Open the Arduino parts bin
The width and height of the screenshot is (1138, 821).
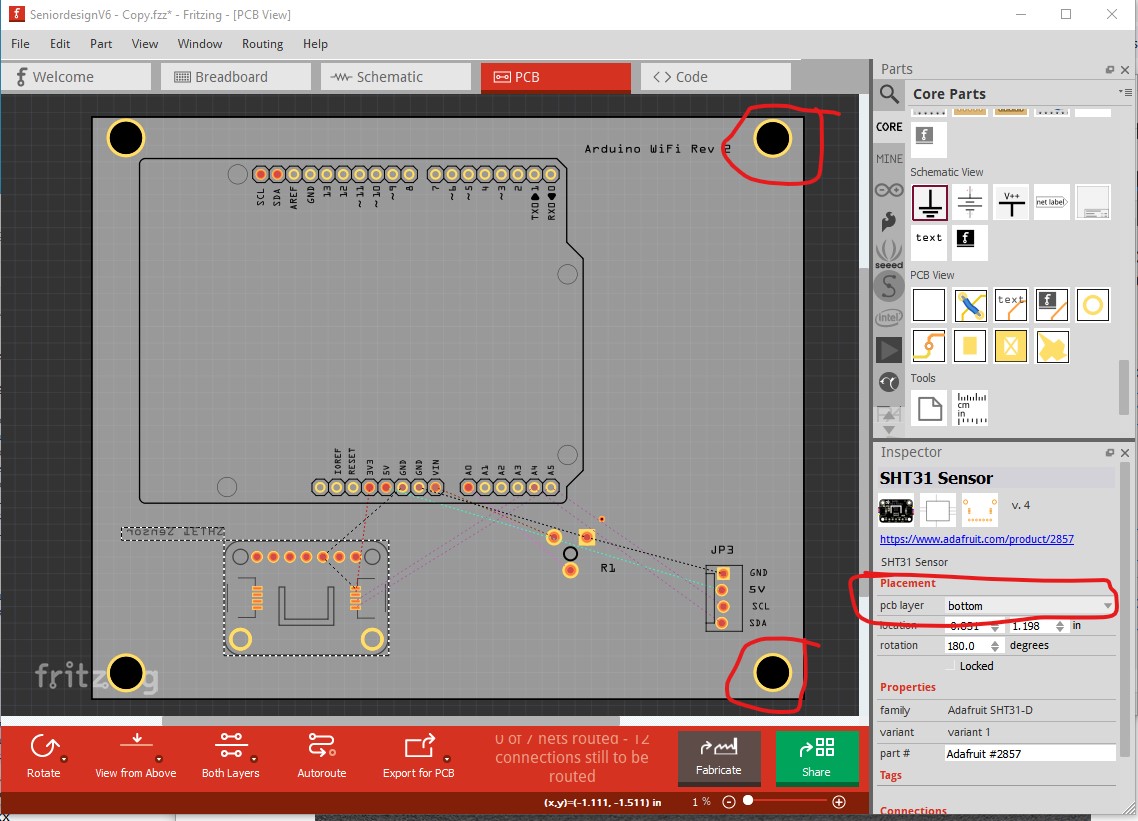[889, 190]
